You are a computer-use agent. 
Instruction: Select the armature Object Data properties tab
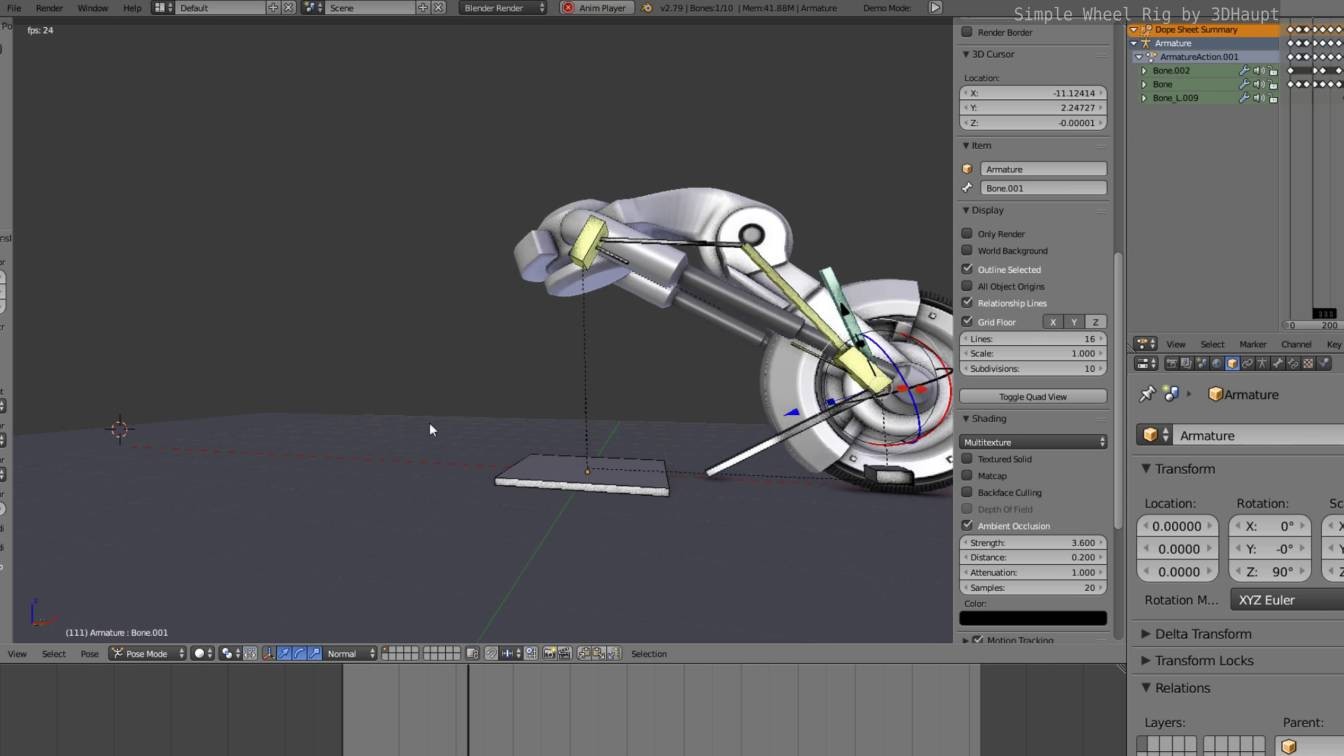[1262, 363]
